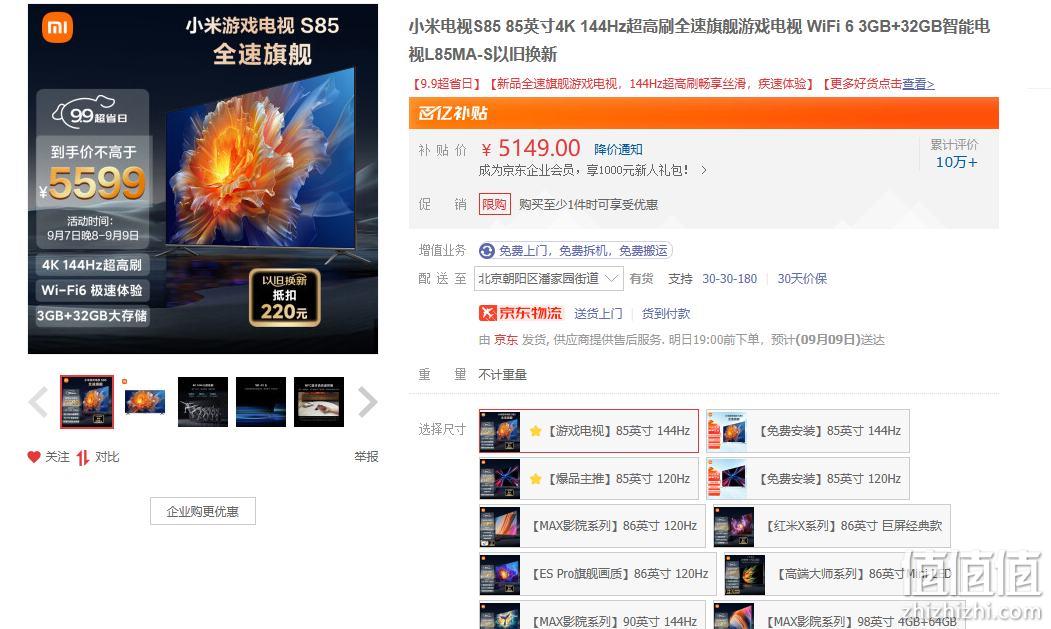This screenshot has width=1051, height=629.
Task: Click the 百亿补贴 orange banner
Action: [704, 113]
